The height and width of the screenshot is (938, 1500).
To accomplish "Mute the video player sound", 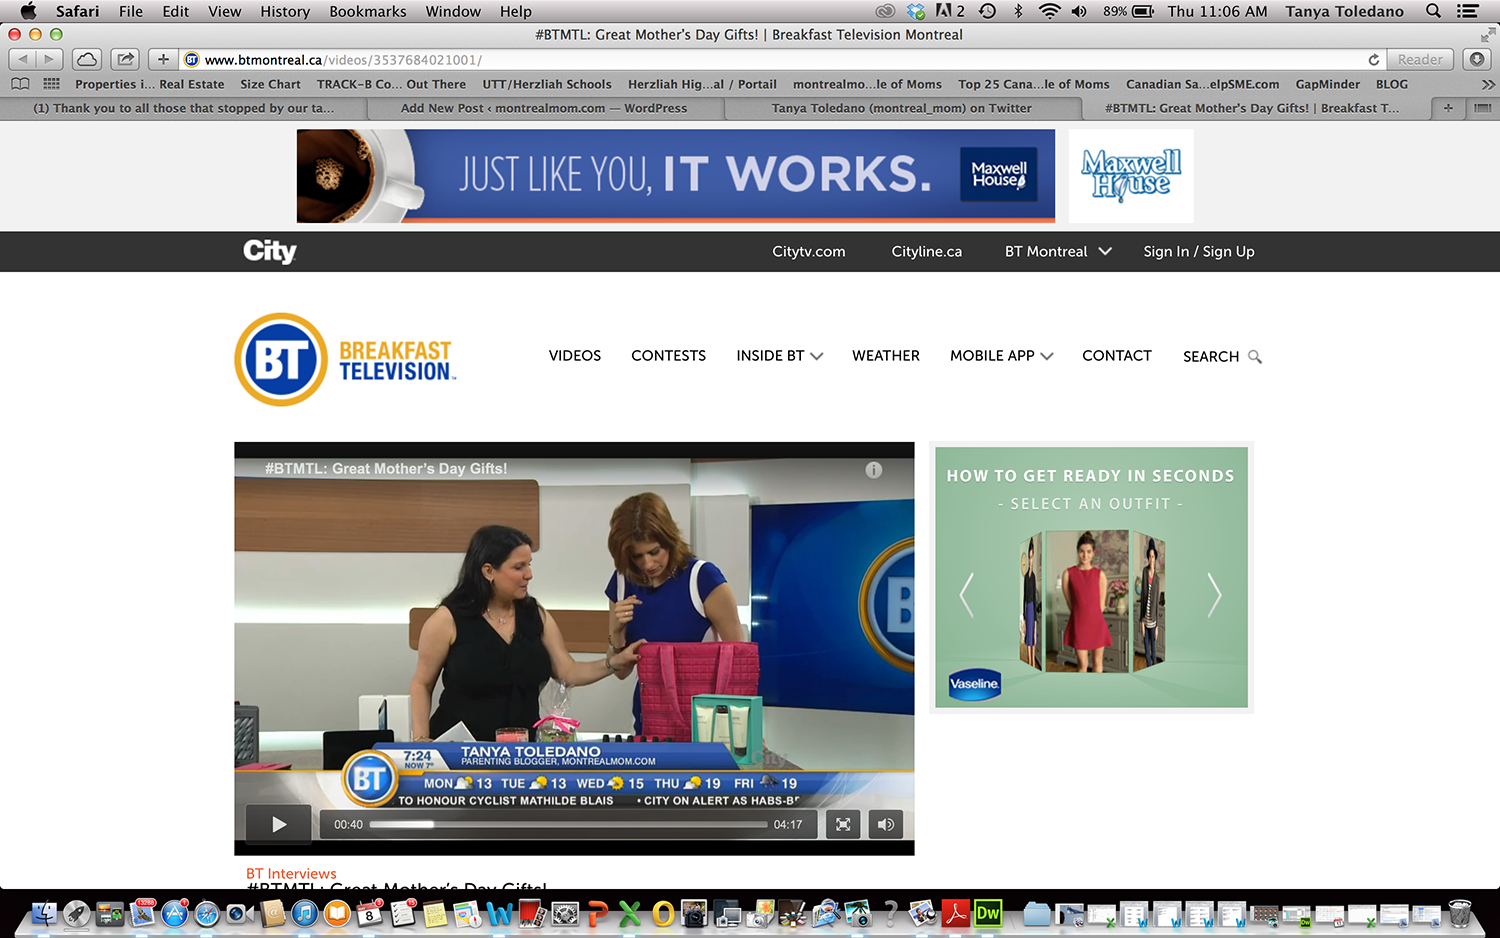I will pos(885,824).
